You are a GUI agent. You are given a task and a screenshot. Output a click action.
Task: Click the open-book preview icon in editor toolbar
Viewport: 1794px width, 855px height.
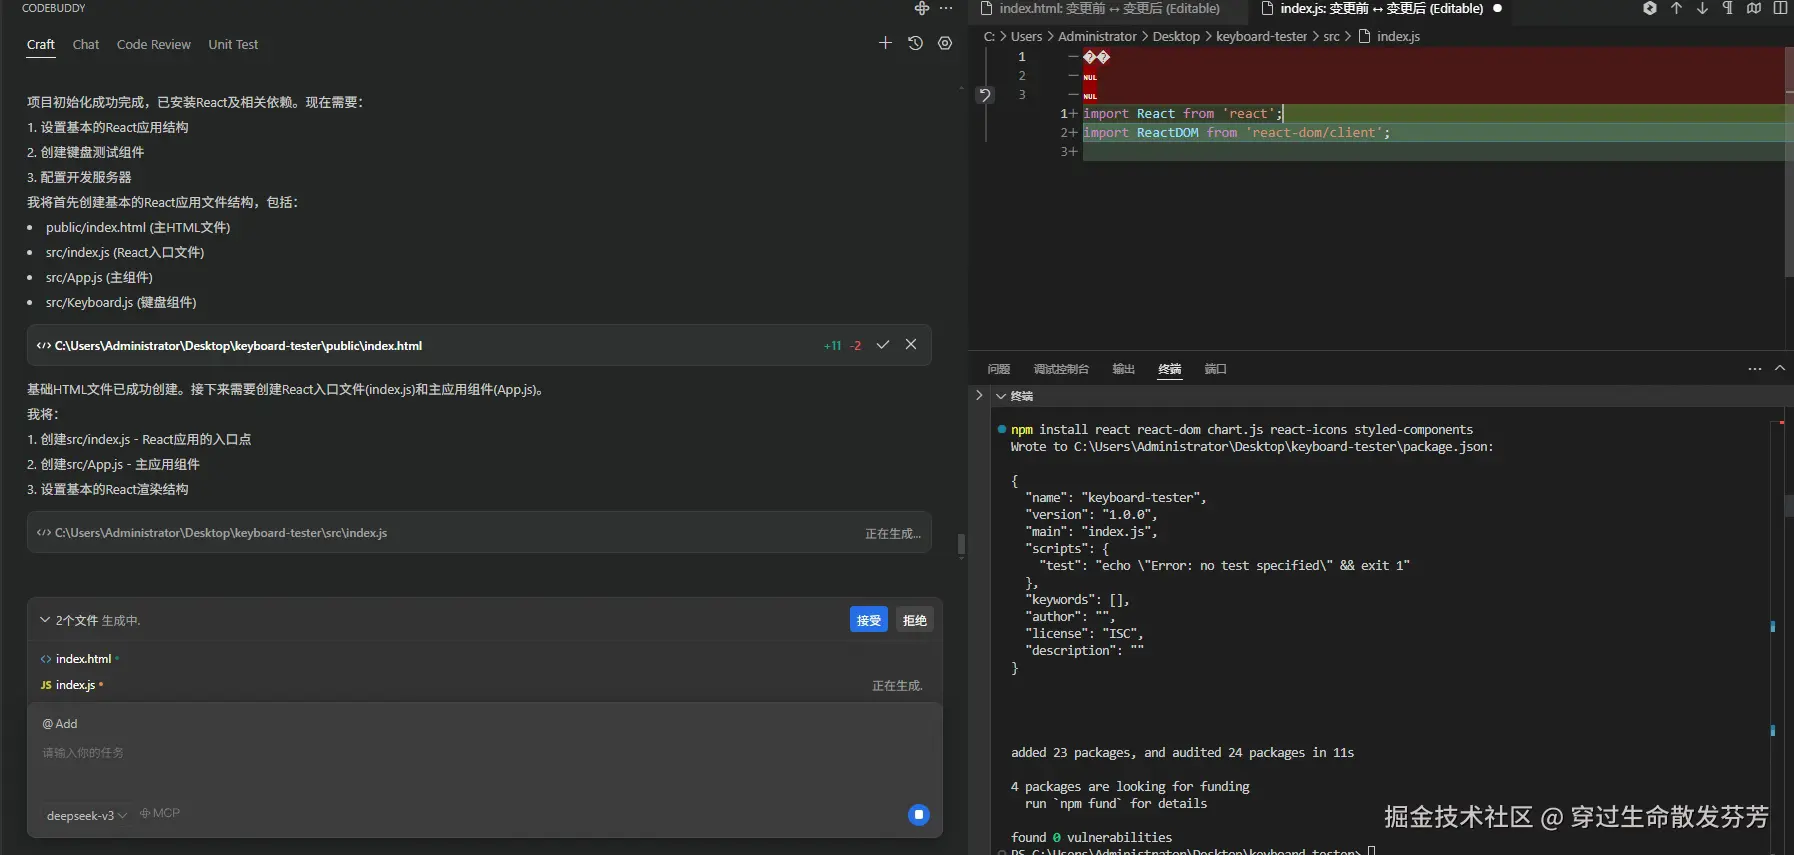click(x=1754, y=8)
